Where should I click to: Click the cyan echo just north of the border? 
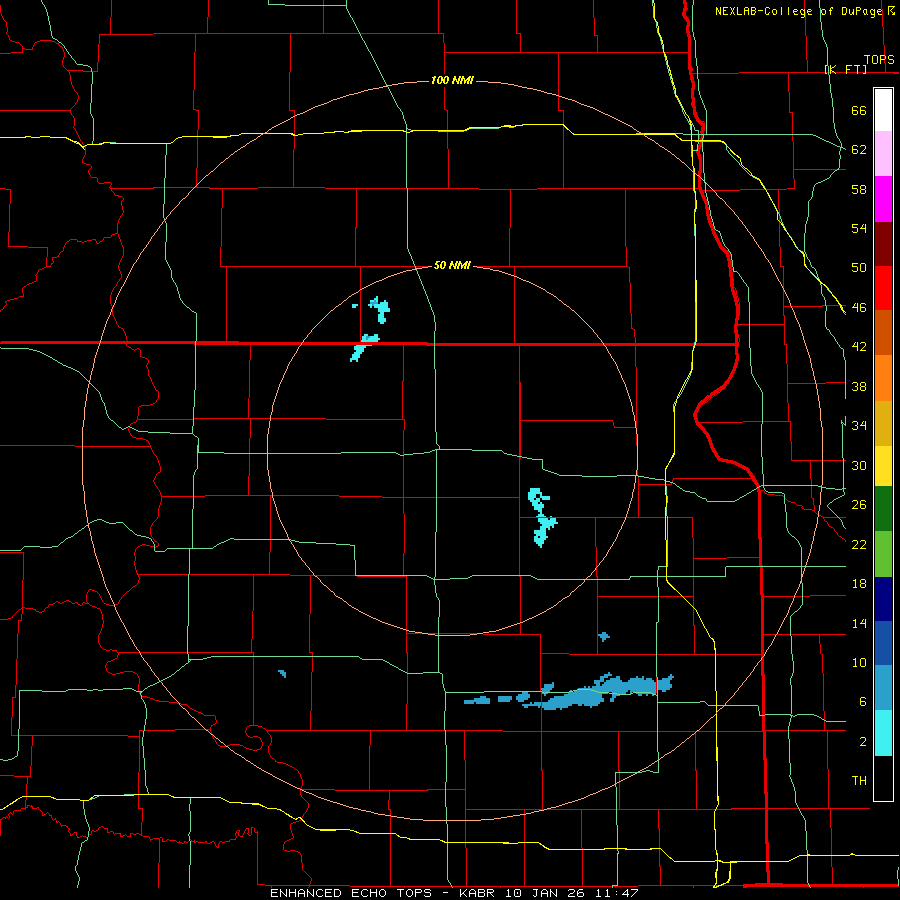click(x=380, y=310)
